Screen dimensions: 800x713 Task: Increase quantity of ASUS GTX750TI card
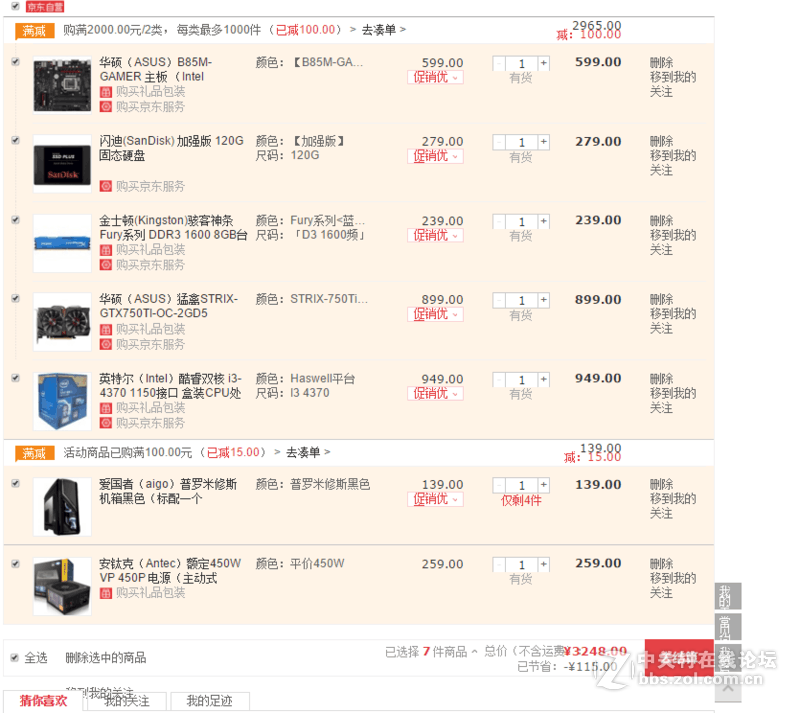pyautogui.click(x=544, y=300)
